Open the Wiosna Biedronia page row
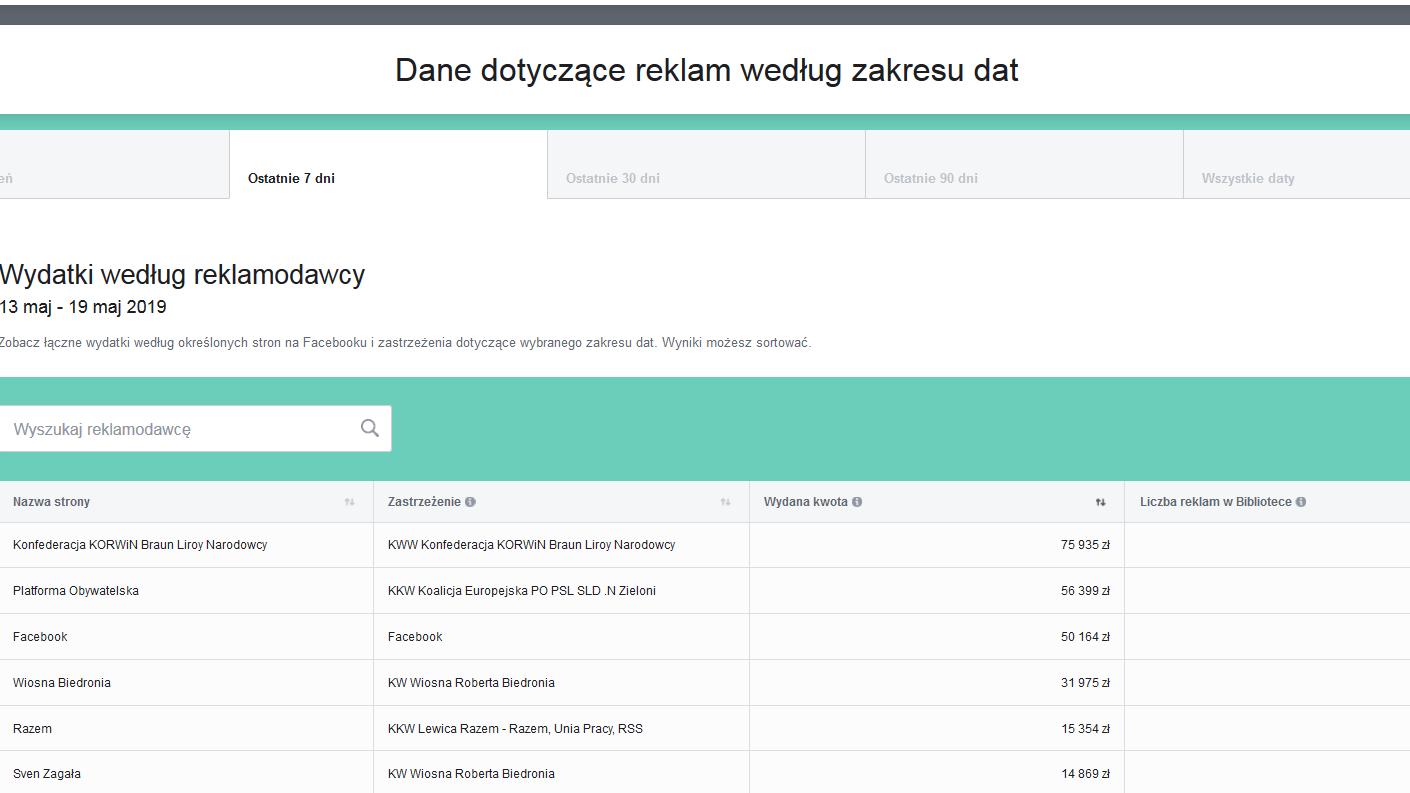Viewport: 1410px width, 793px height. [62, 683]
